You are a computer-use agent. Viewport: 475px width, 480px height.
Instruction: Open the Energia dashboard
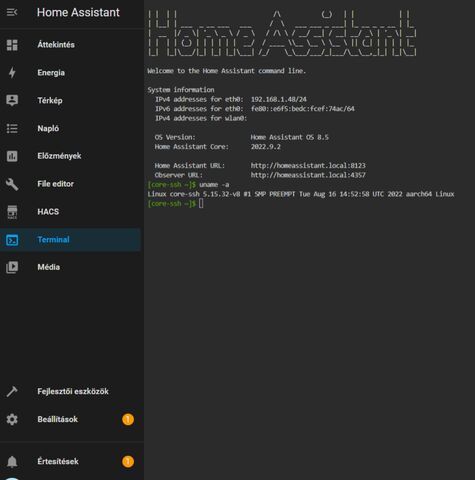click(70, 73)
